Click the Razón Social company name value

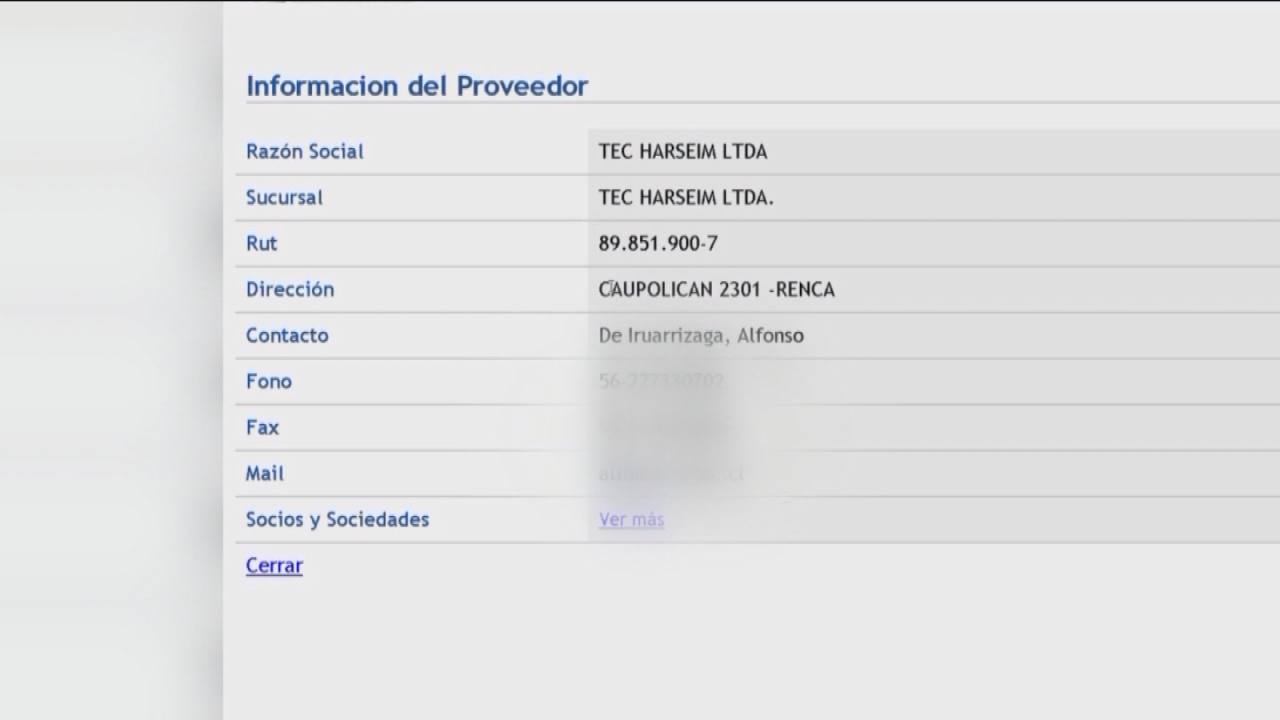pos(683,151)
